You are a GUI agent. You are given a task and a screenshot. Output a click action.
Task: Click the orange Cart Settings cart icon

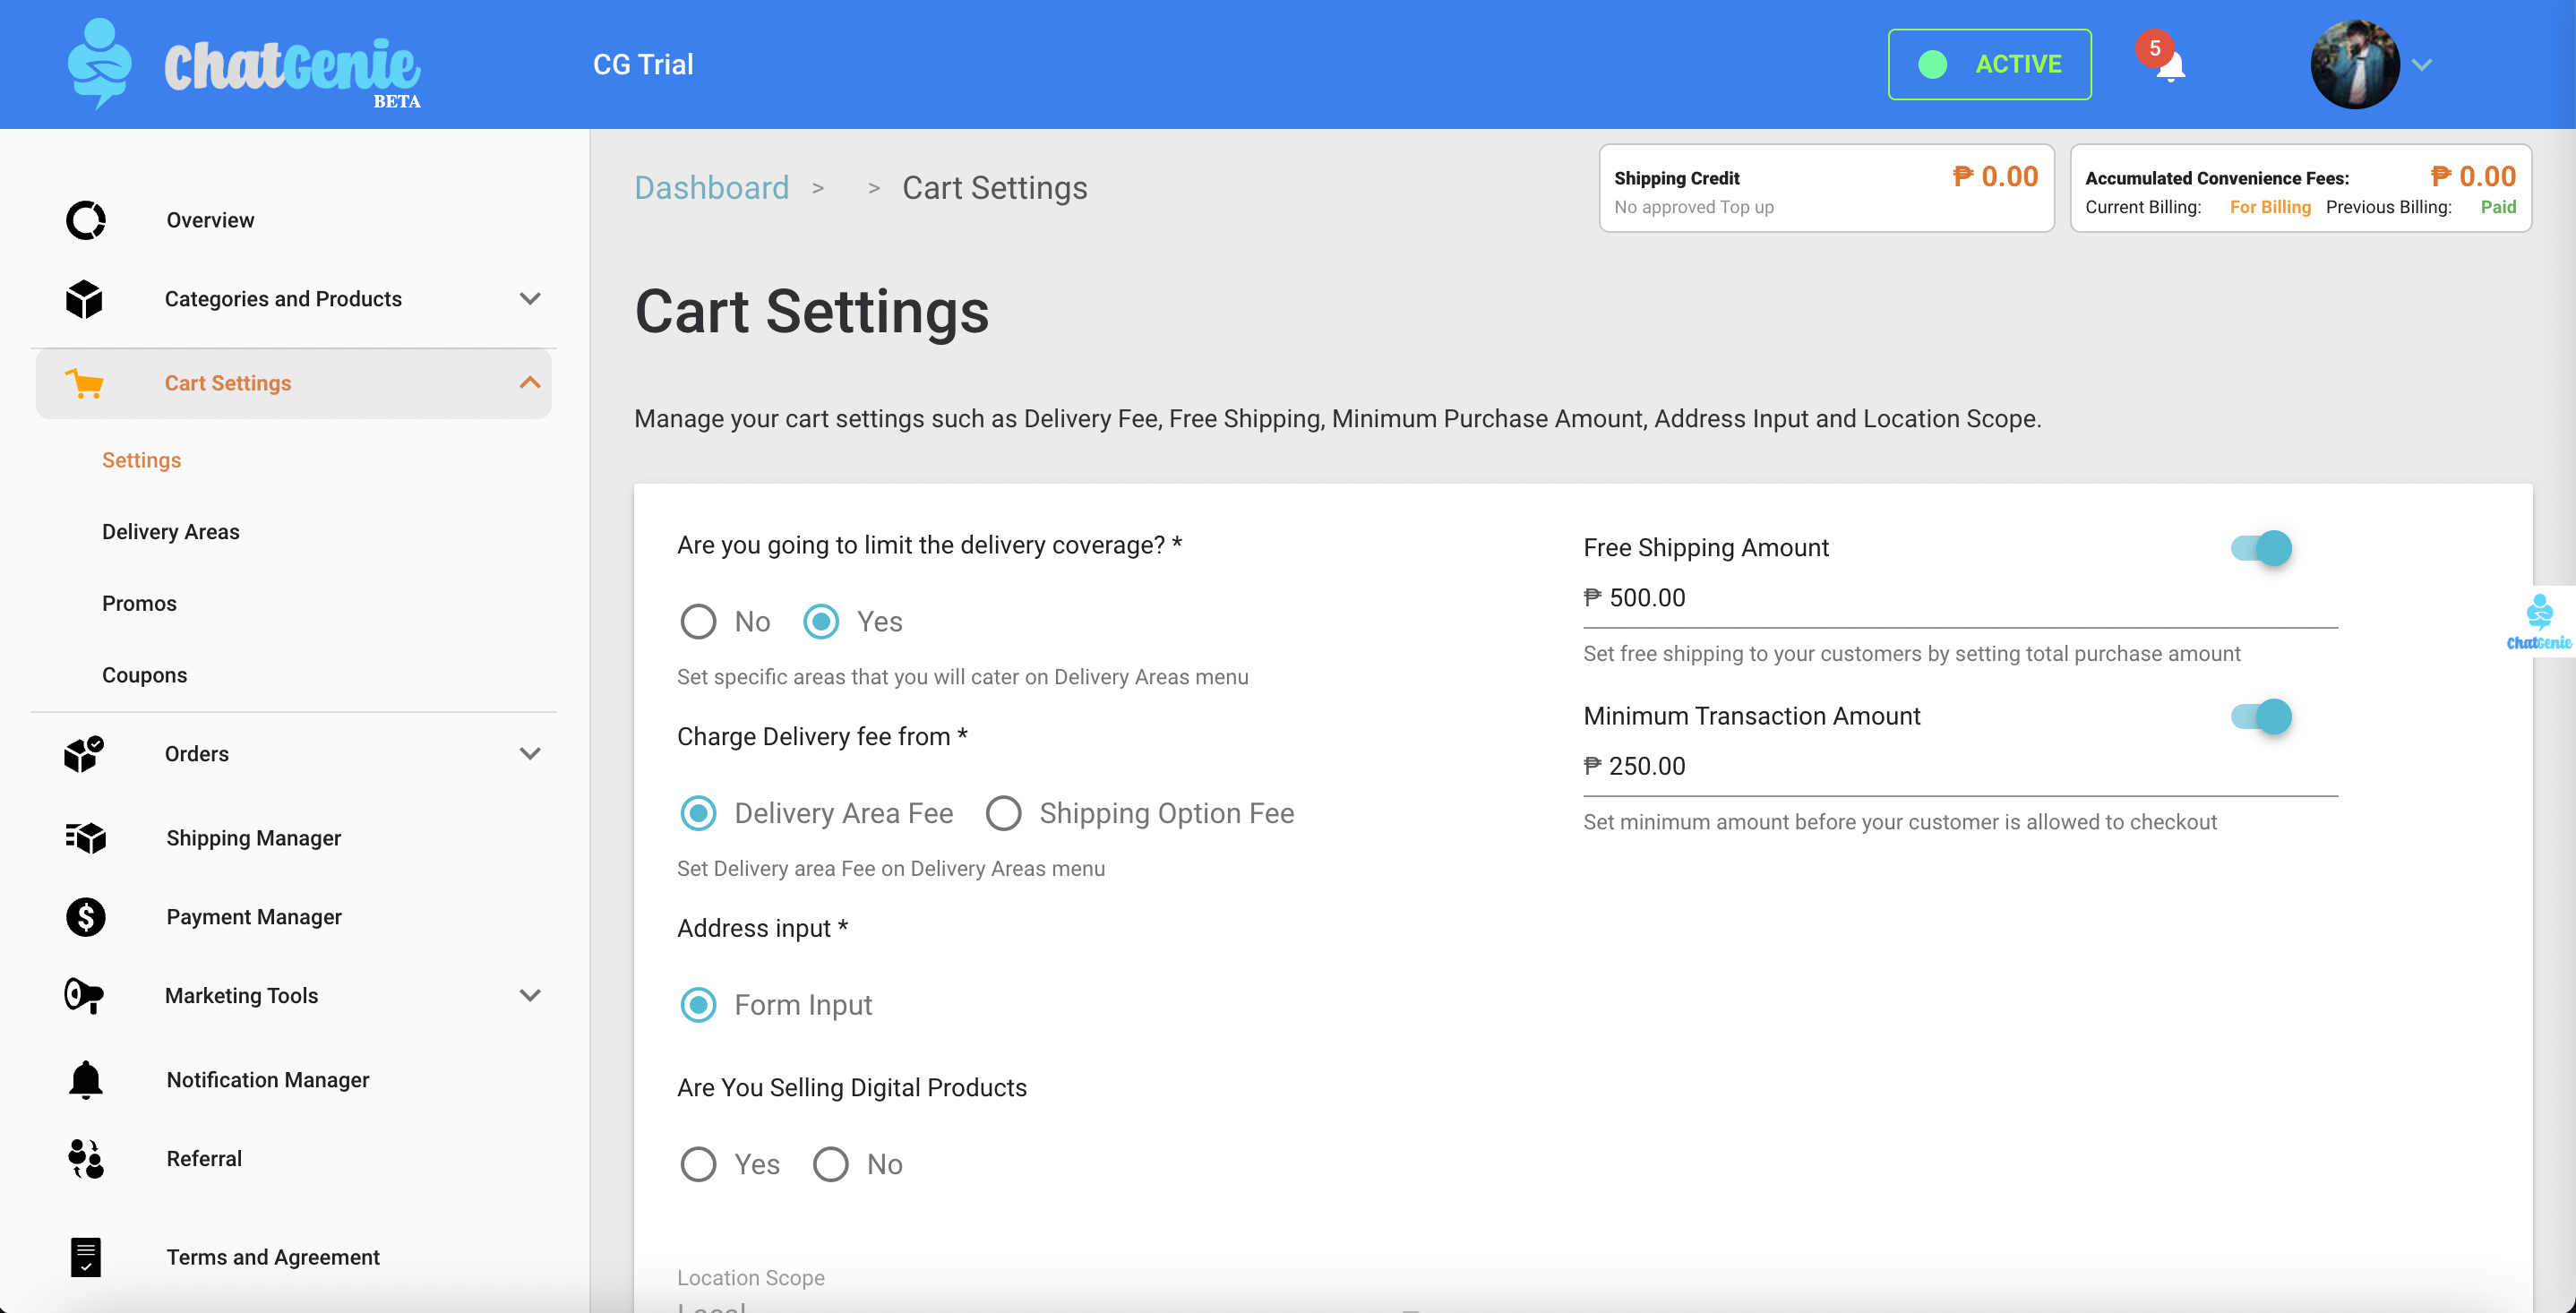tap(84, 383)
